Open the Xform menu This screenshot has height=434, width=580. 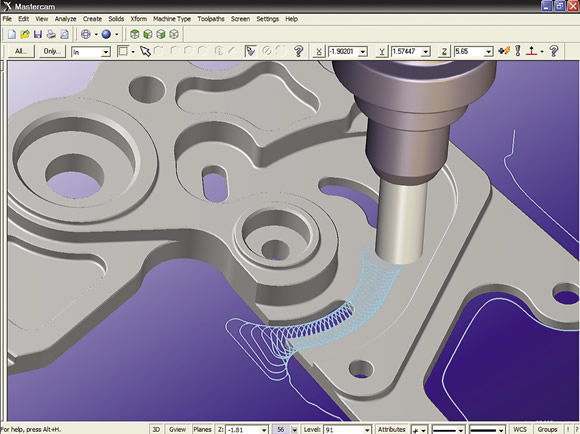(139, 19)
